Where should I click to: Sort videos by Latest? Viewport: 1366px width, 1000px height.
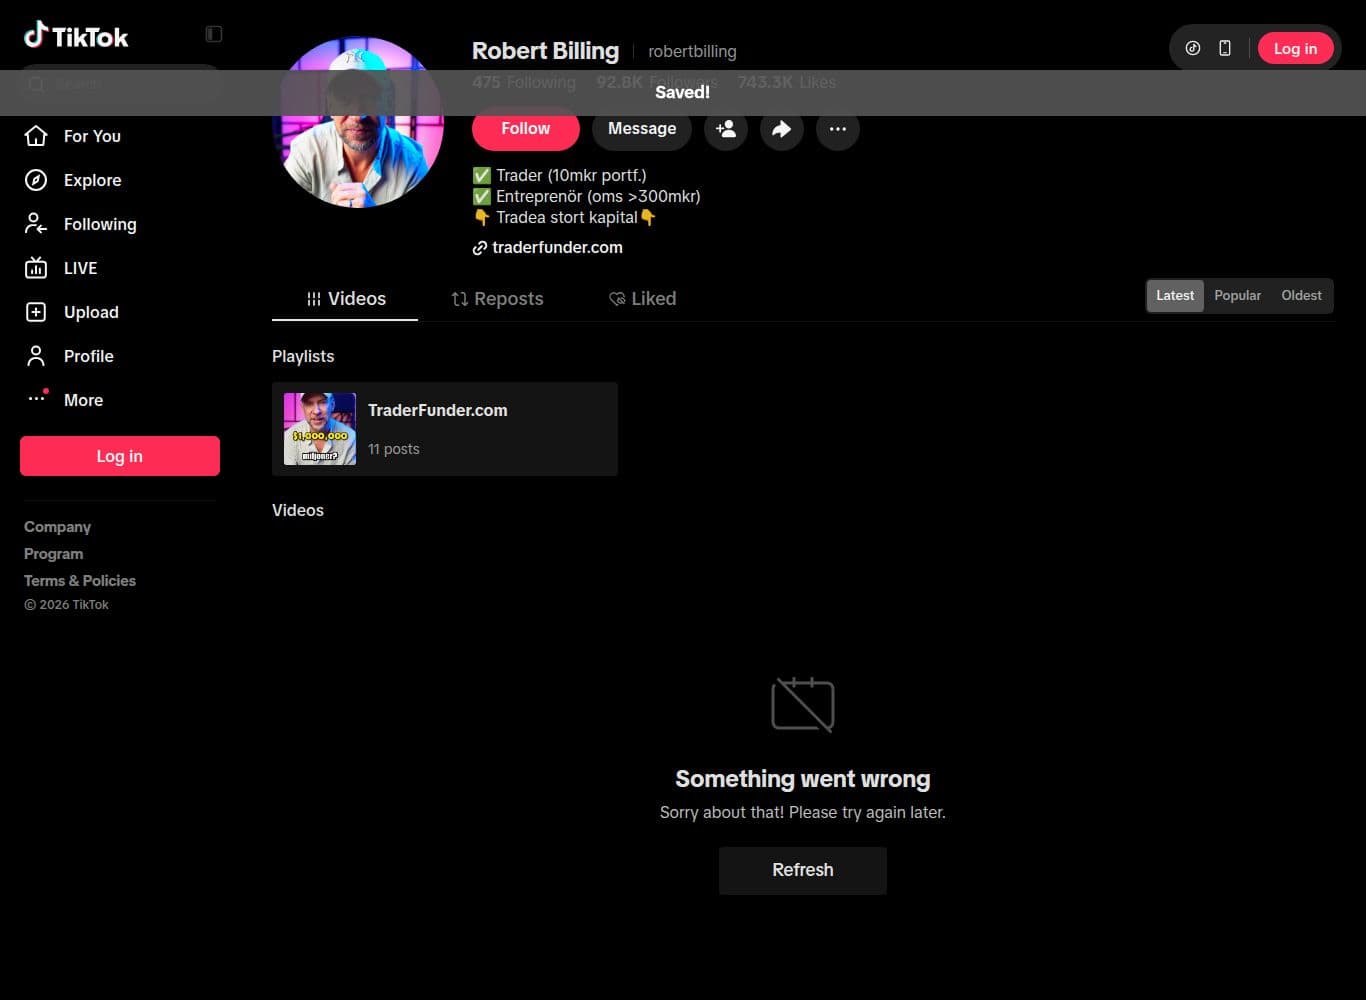point(1175,296)
